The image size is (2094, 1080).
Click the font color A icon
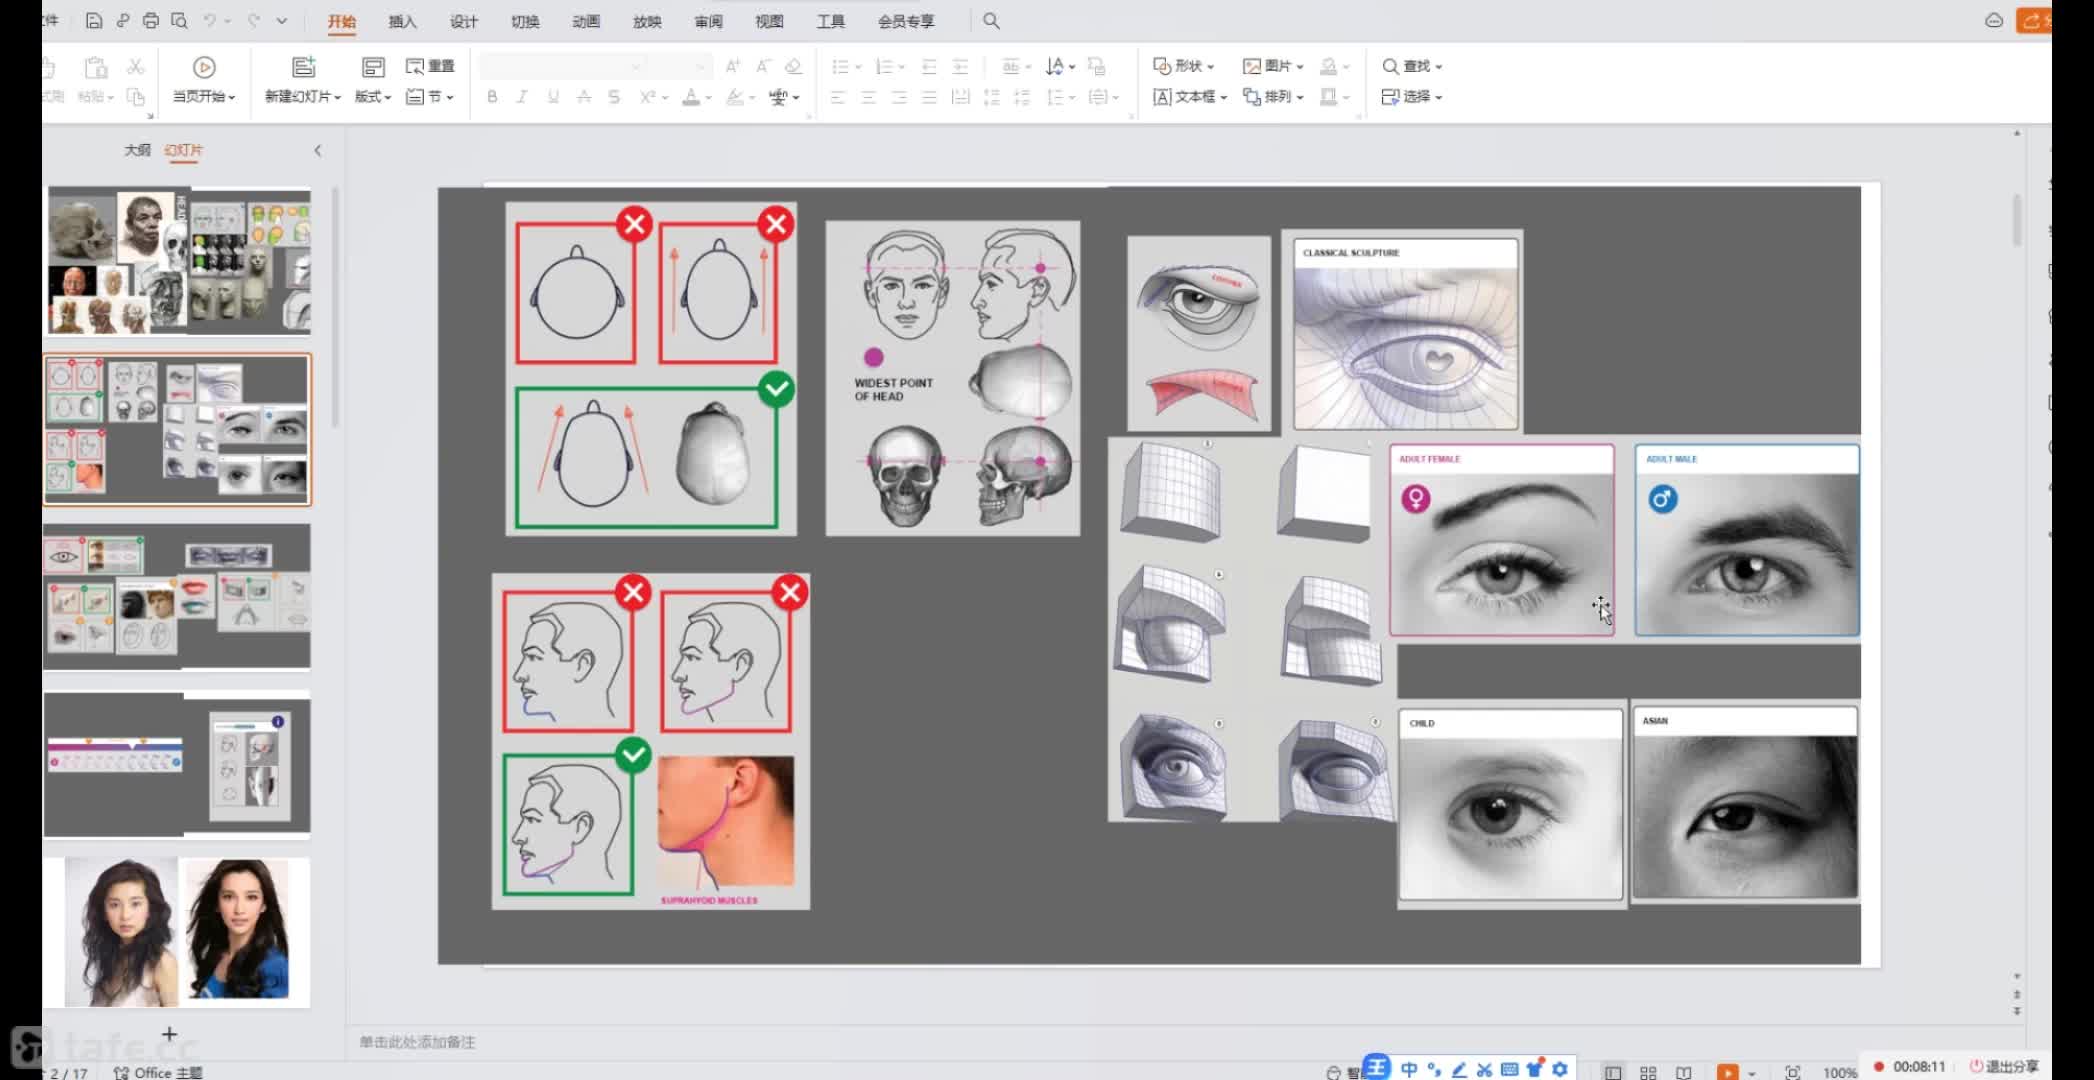690,97
